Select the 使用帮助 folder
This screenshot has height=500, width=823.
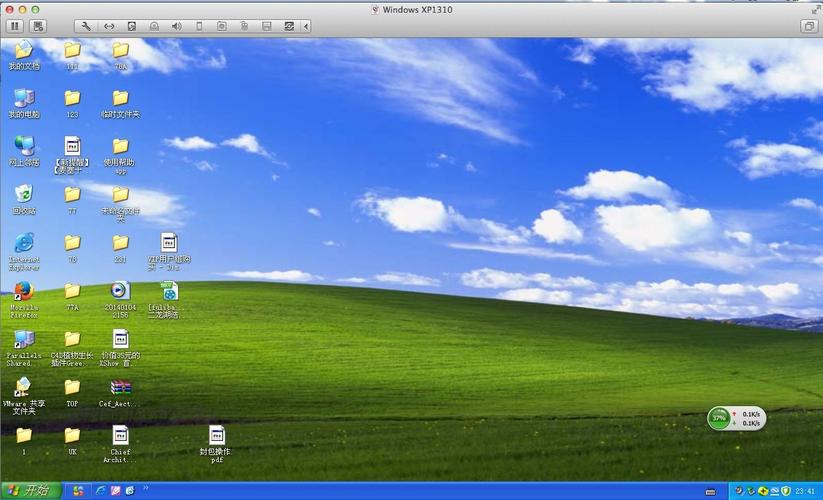click(121, 155)
